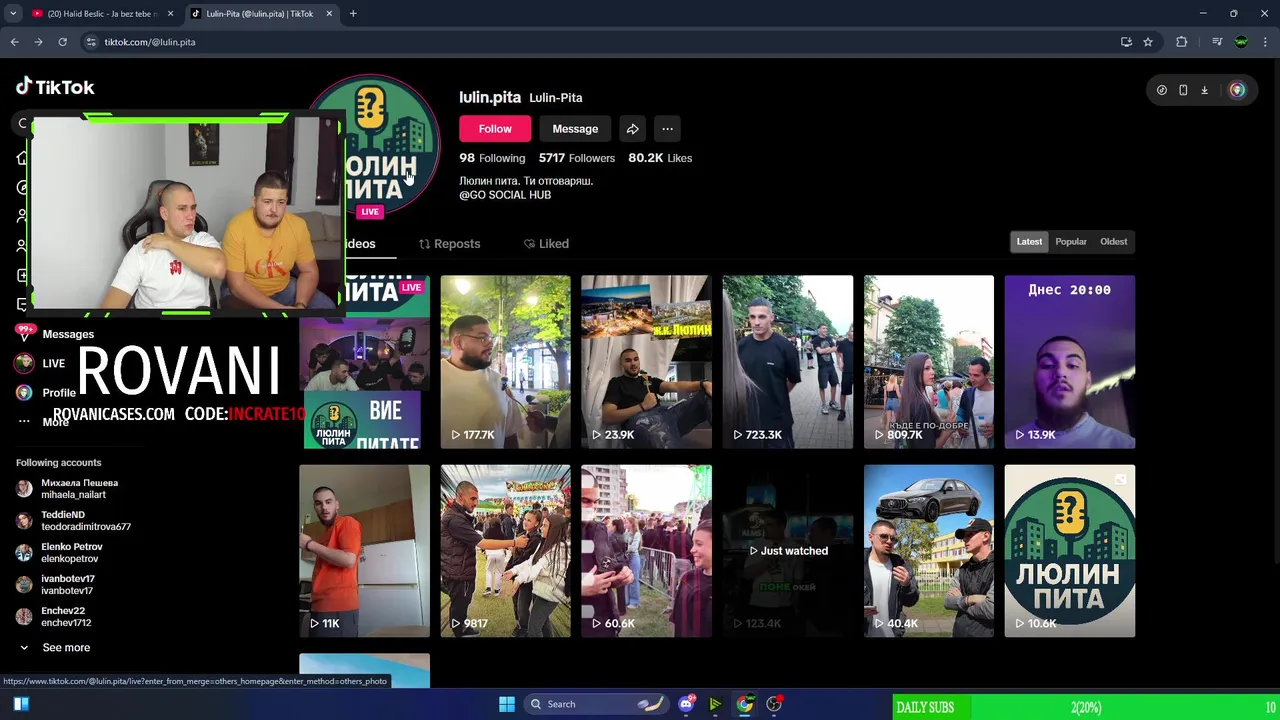Open the video with 723.3K views
The height and width of the screenshot is (720, 1280).
pyautogui.click(x=787, y=362)
